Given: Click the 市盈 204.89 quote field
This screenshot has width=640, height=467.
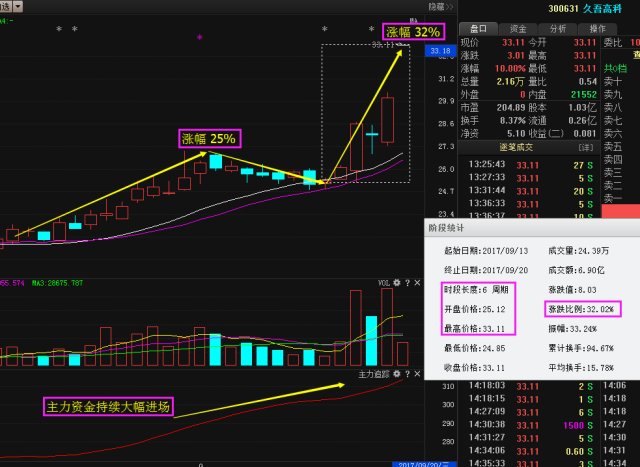Looking at the screenshot, I should (493, 107).
